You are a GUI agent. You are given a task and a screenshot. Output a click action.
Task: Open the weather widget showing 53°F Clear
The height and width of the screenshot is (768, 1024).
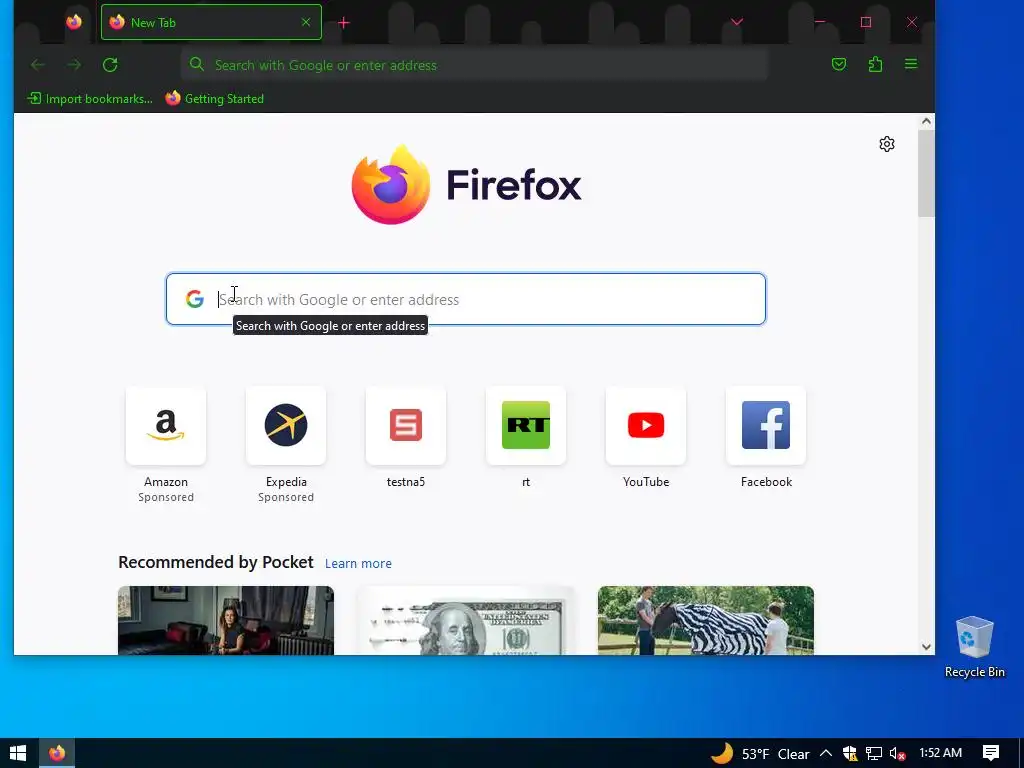point(761,754)
